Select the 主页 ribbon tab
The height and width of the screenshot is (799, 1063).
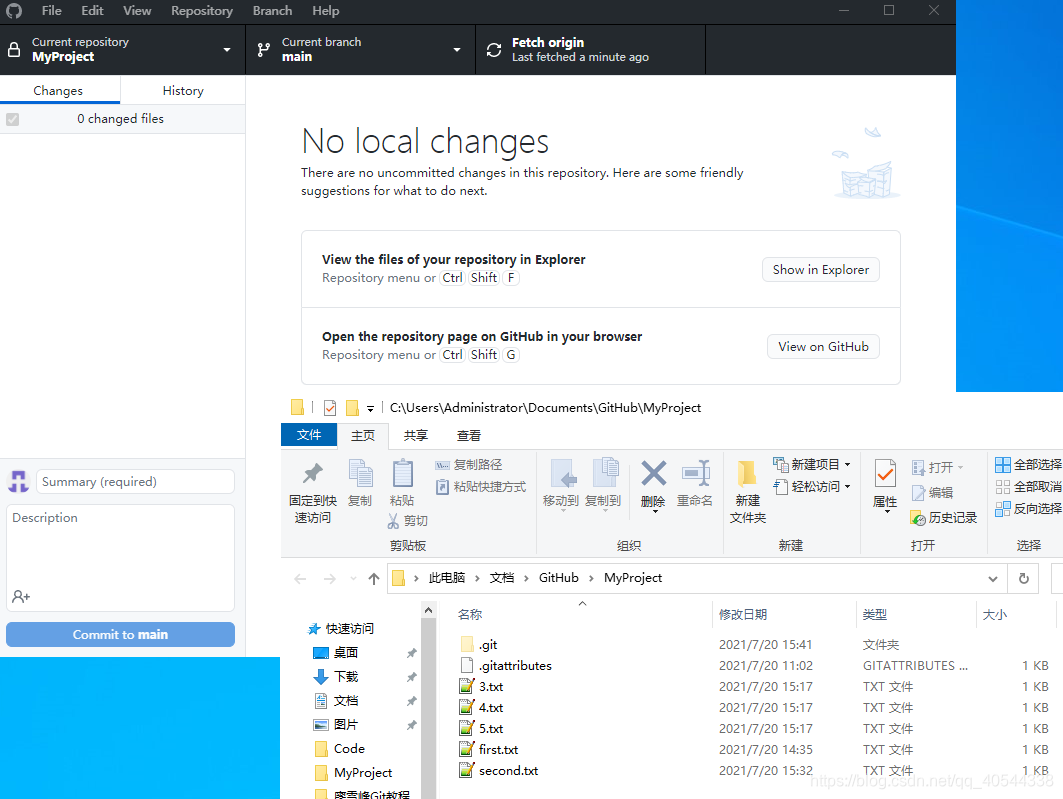coord(363,435)
